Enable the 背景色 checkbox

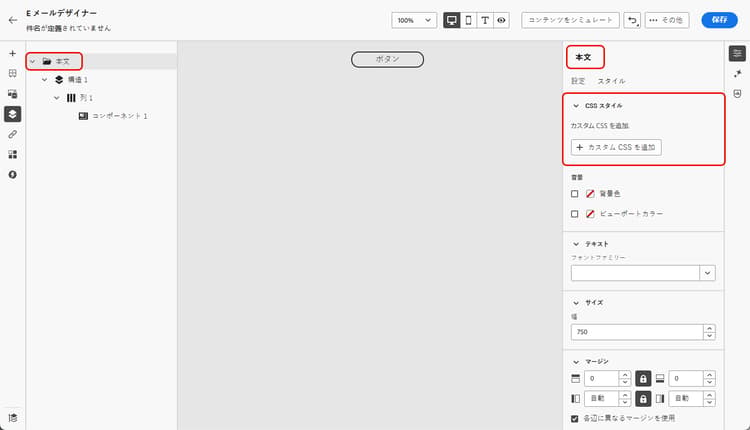[574, 194]
